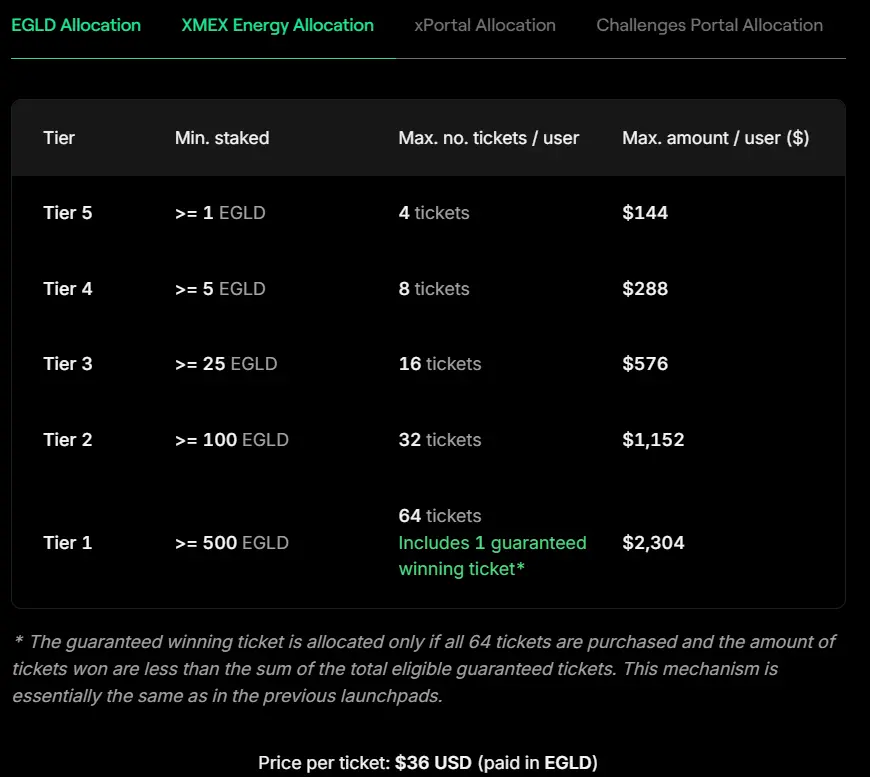Click the Price per ticket $36 USD text
The height and width of the screenshot is (777, 870).
pos(428,763)
